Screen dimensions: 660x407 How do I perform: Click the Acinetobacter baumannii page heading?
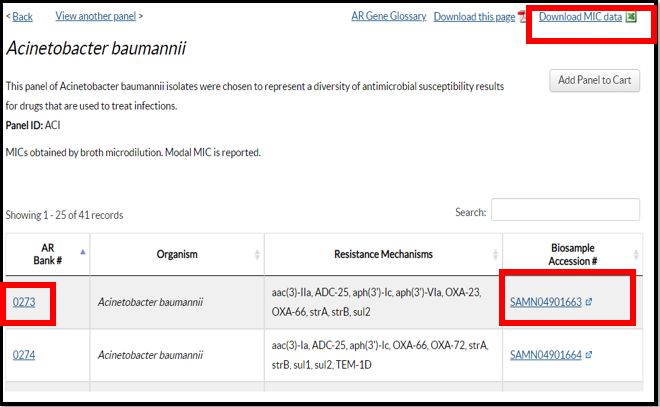[x=96, y=48]
